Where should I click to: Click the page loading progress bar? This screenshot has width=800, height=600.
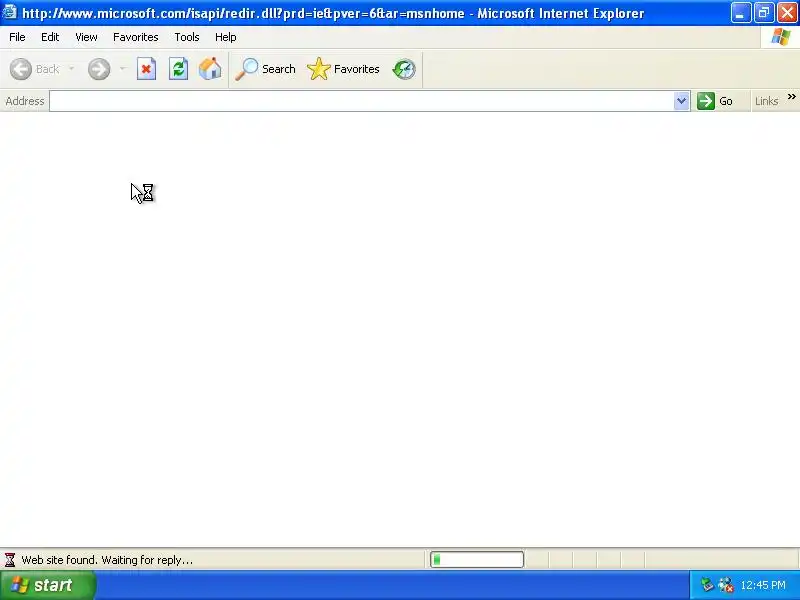[477, 560]
